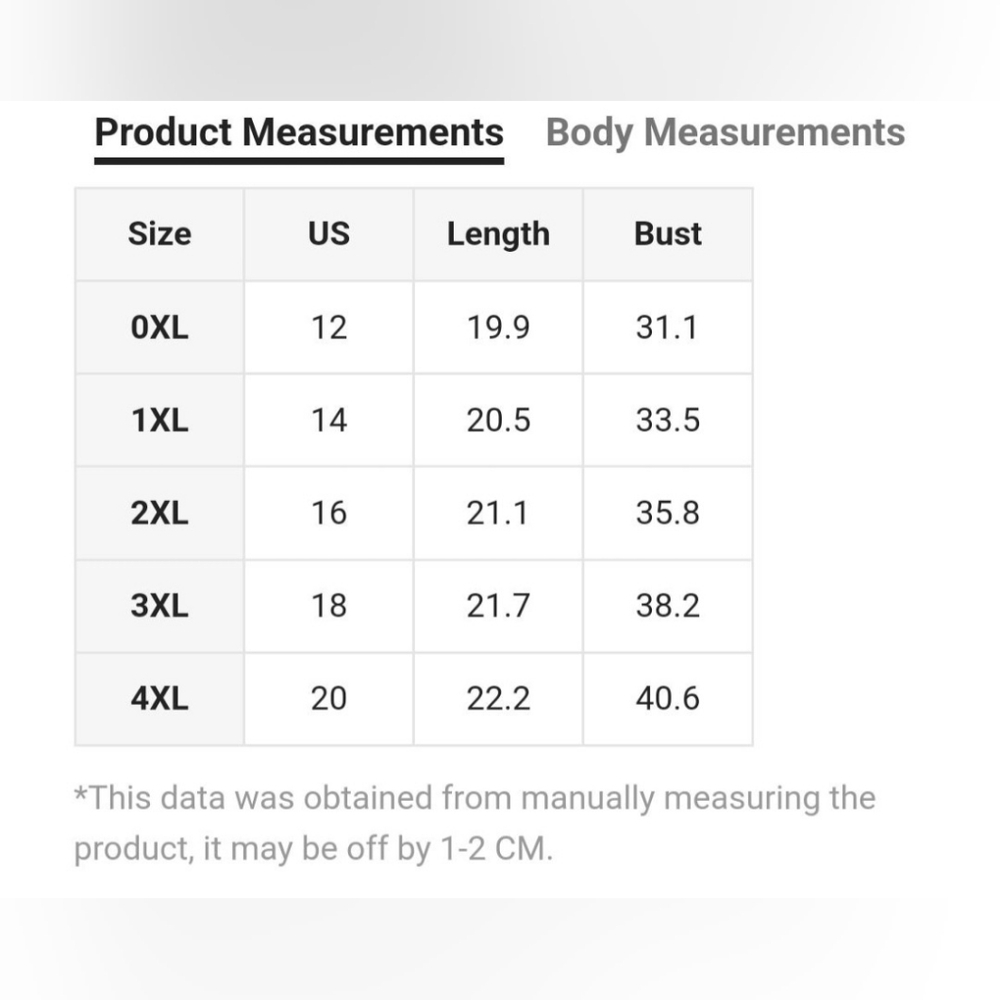Select the 0XL size row label

click(159, 327)
